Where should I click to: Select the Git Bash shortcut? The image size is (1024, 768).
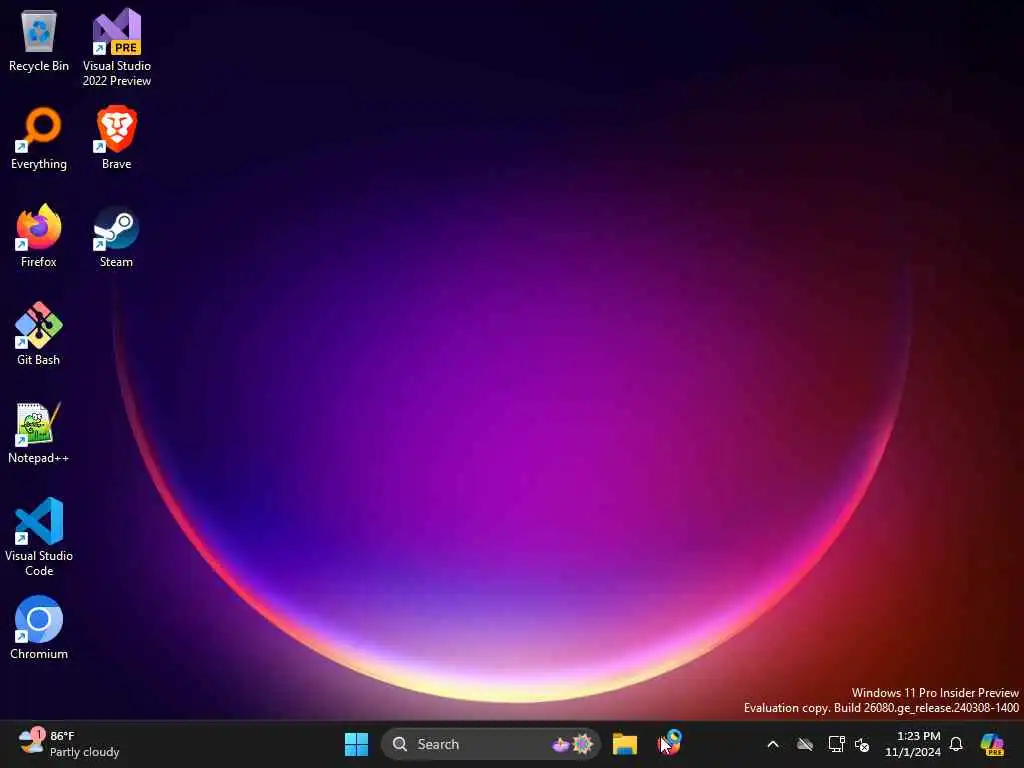pos(39,334)
